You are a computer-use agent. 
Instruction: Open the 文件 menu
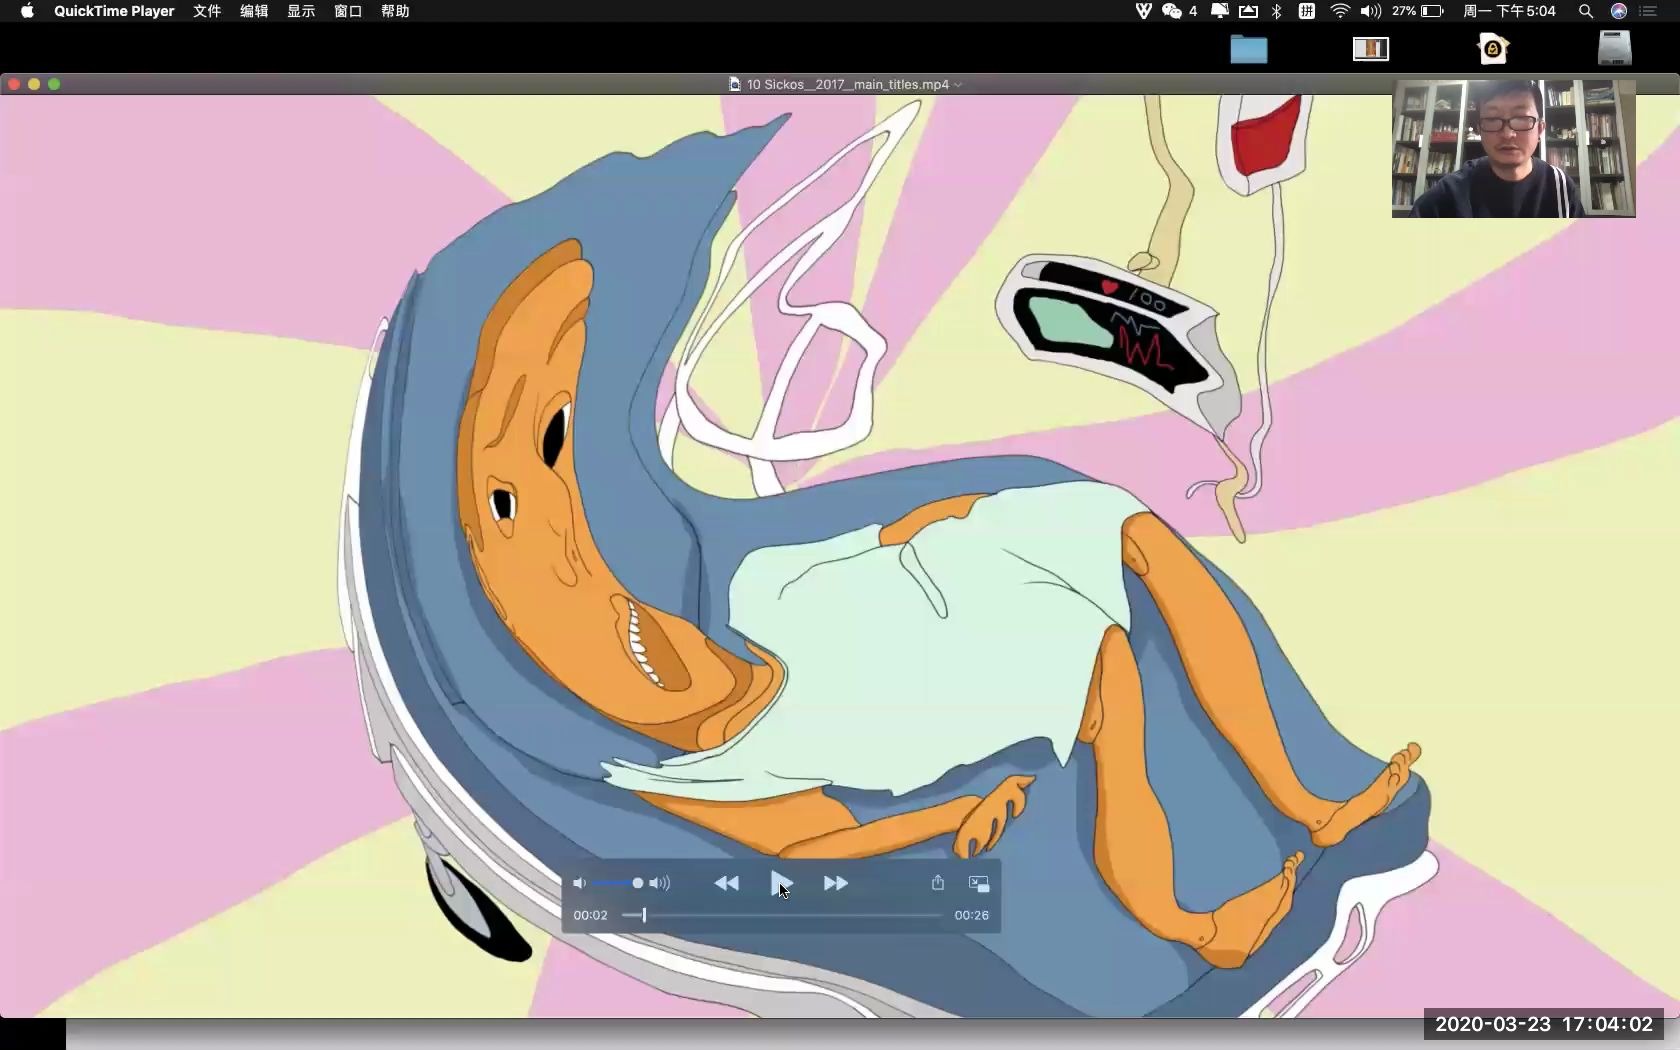[207, 11]
